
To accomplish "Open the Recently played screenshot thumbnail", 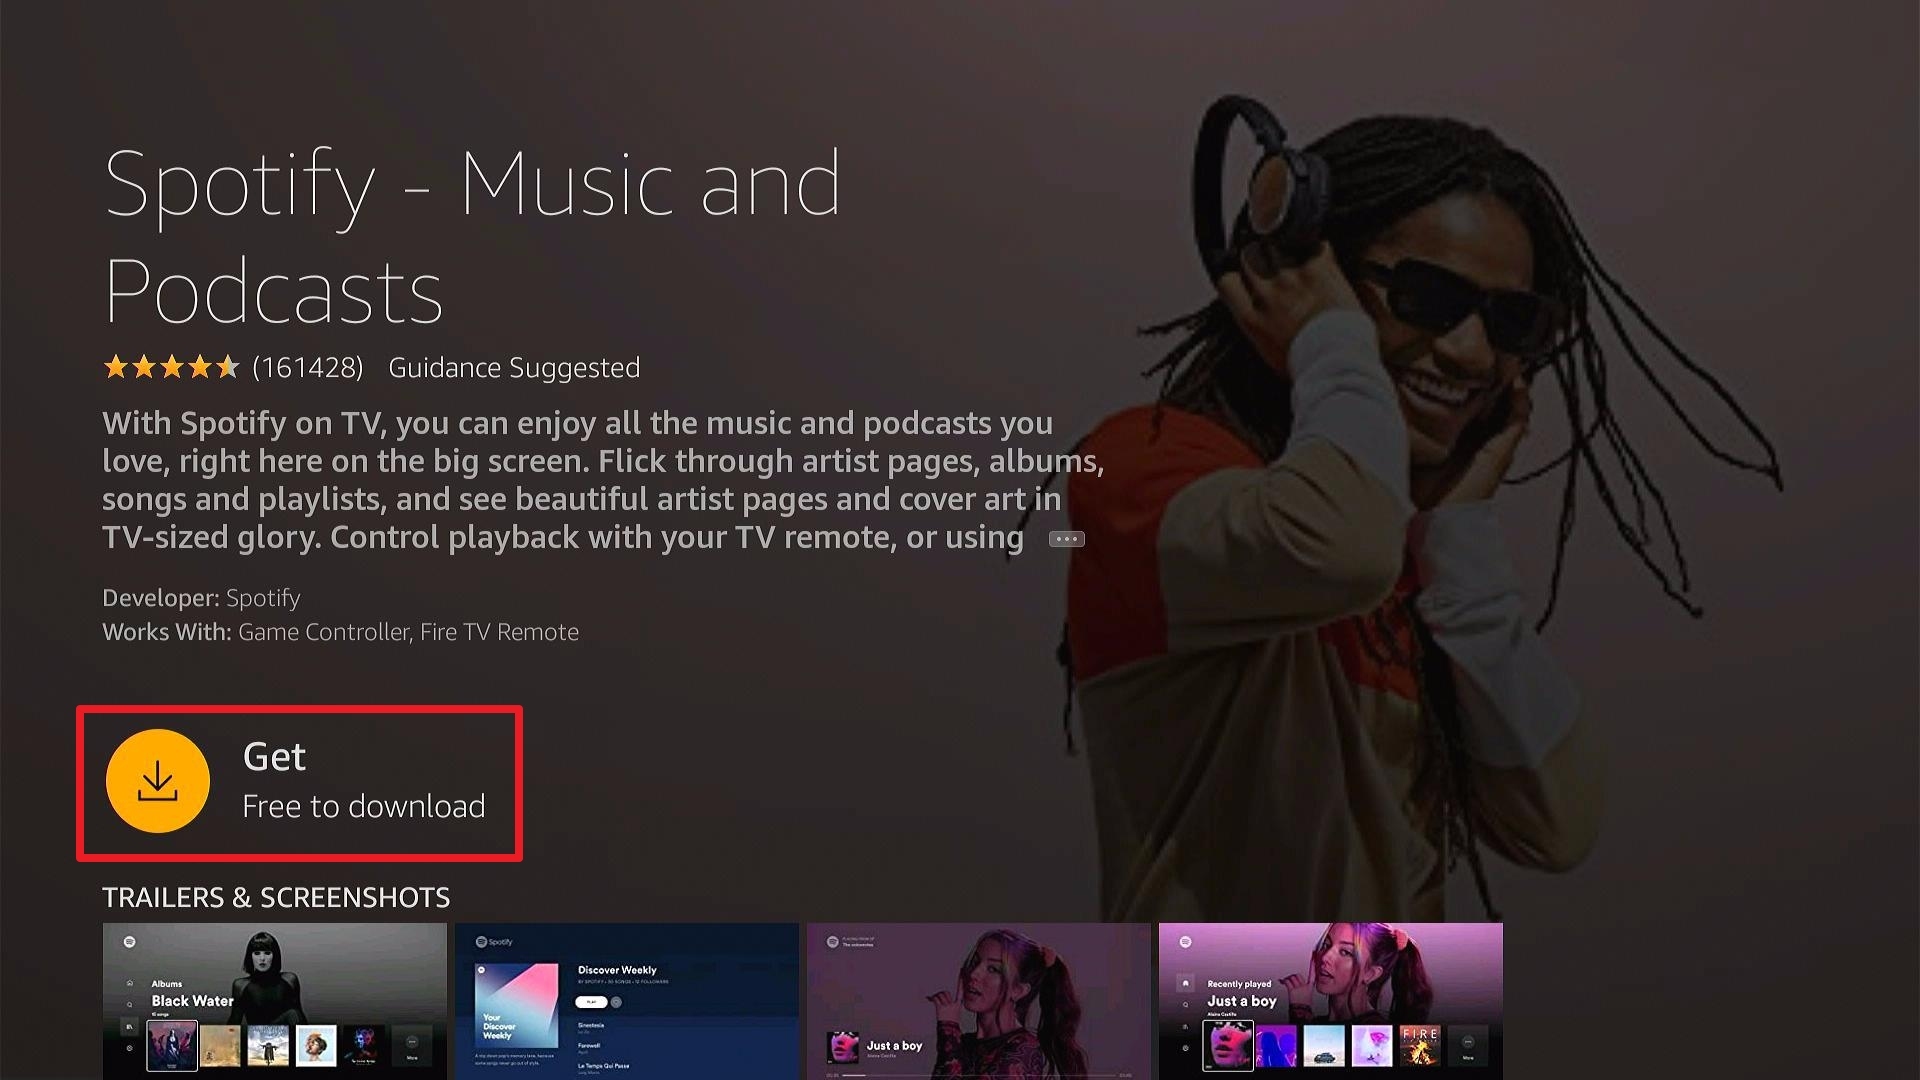I will (1331, 1001).
